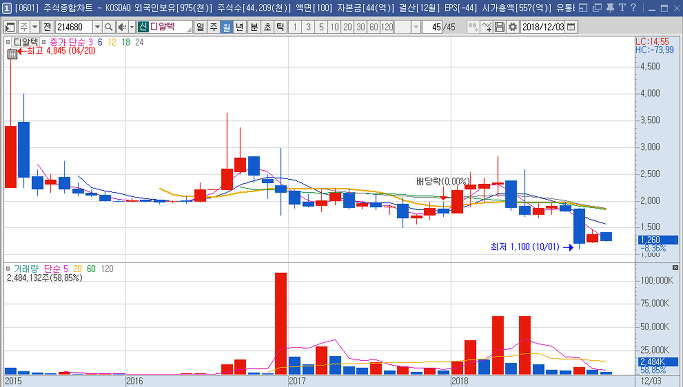Click the current price tag 1,260
This screenshot has height=387, width=683.
[658, 240]
